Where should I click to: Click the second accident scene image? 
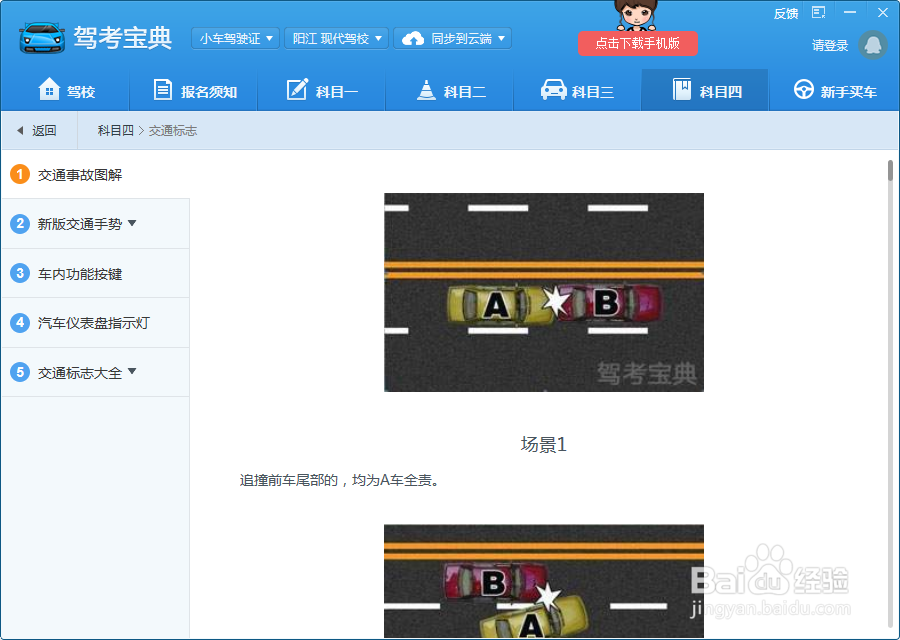coord(544,581)
